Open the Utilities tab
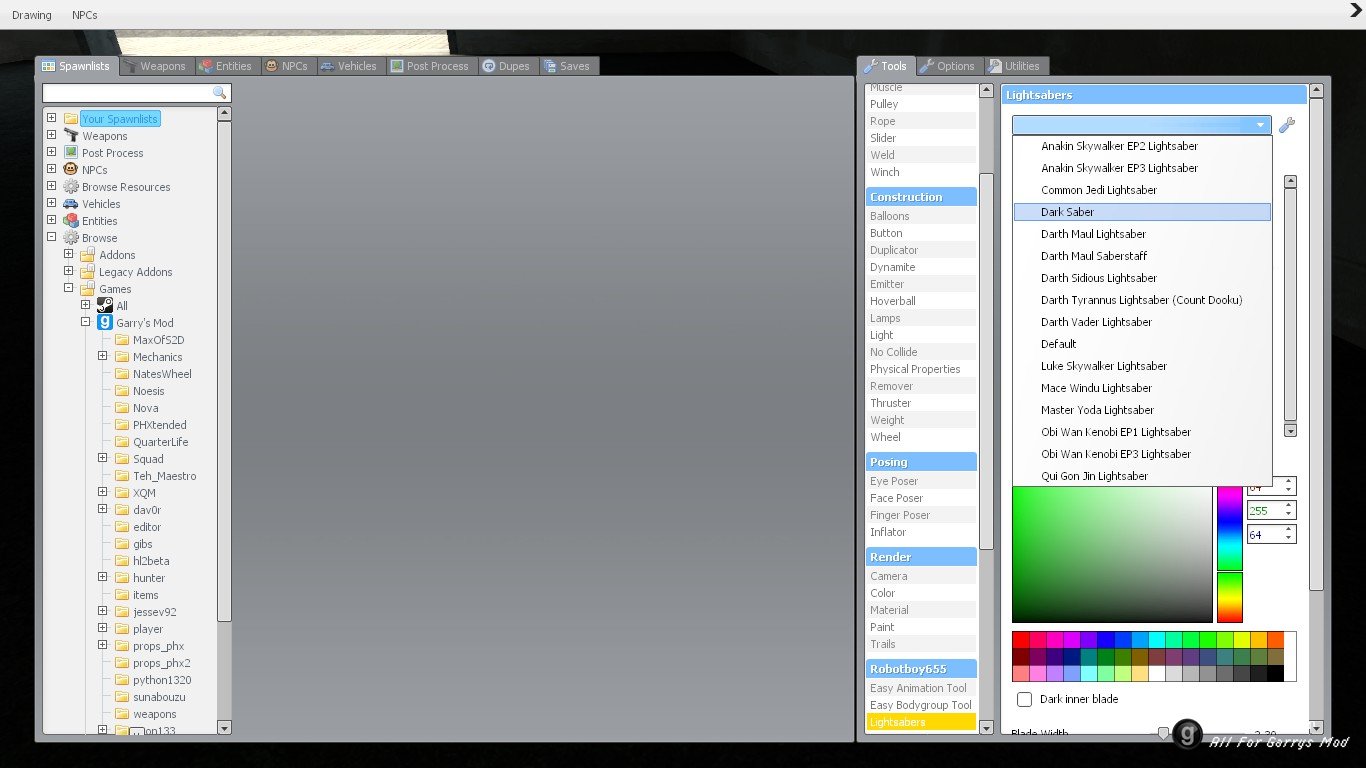 point(1015,66)
